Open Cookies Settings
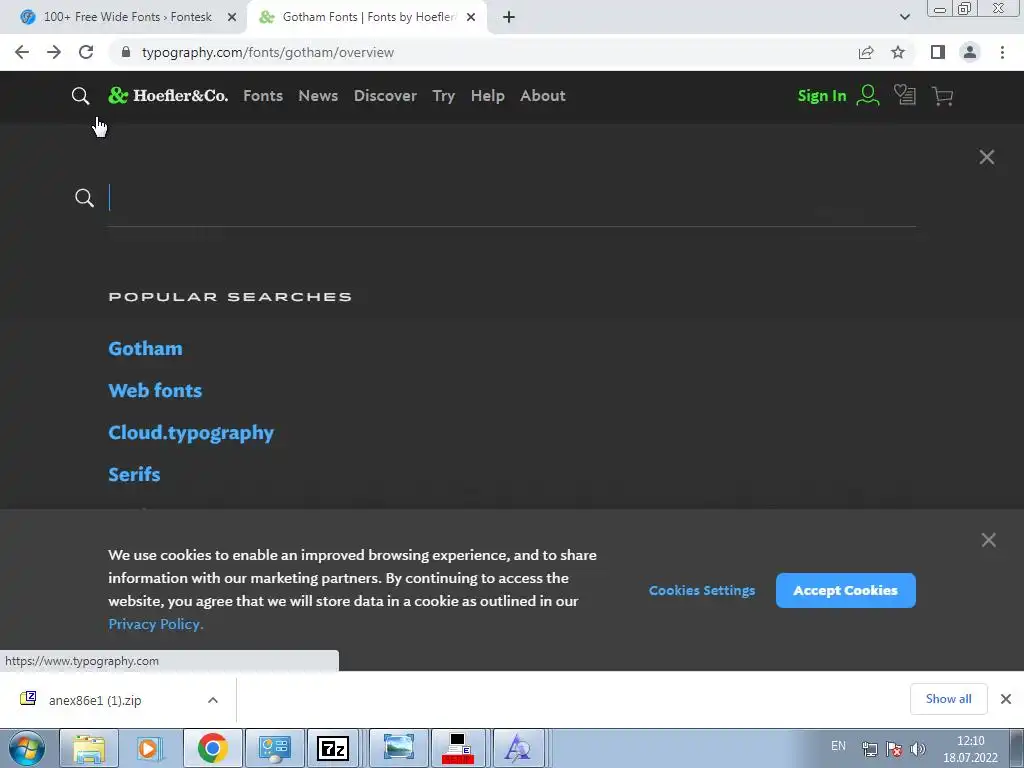 pos(702,590)
